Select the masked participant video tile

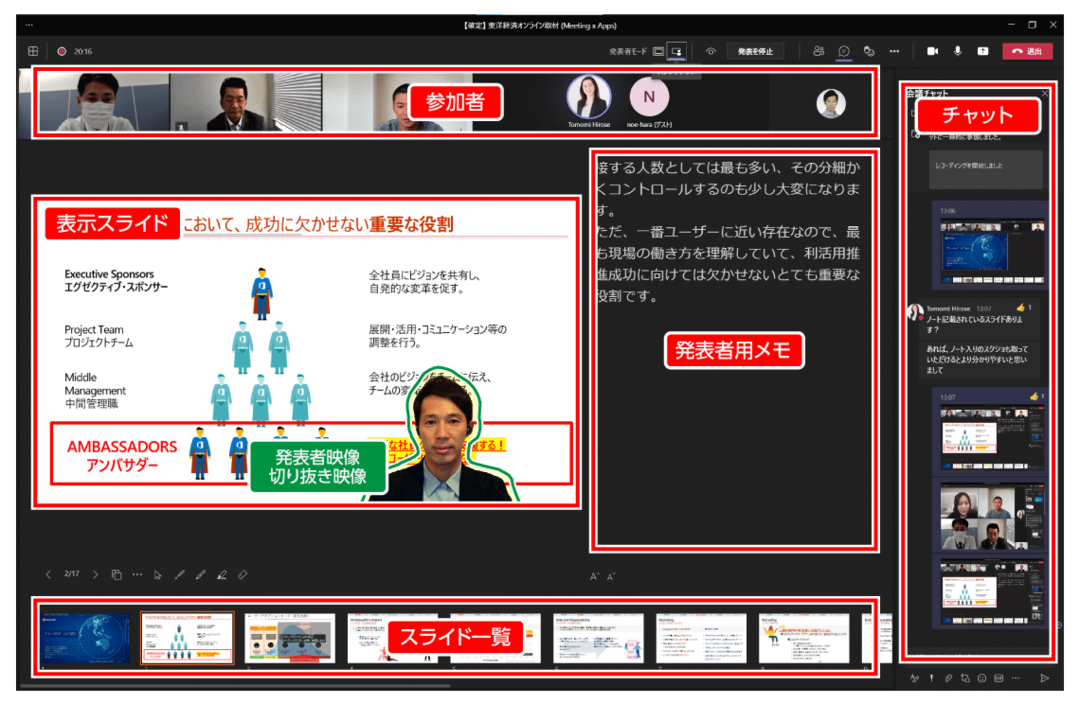104,102
